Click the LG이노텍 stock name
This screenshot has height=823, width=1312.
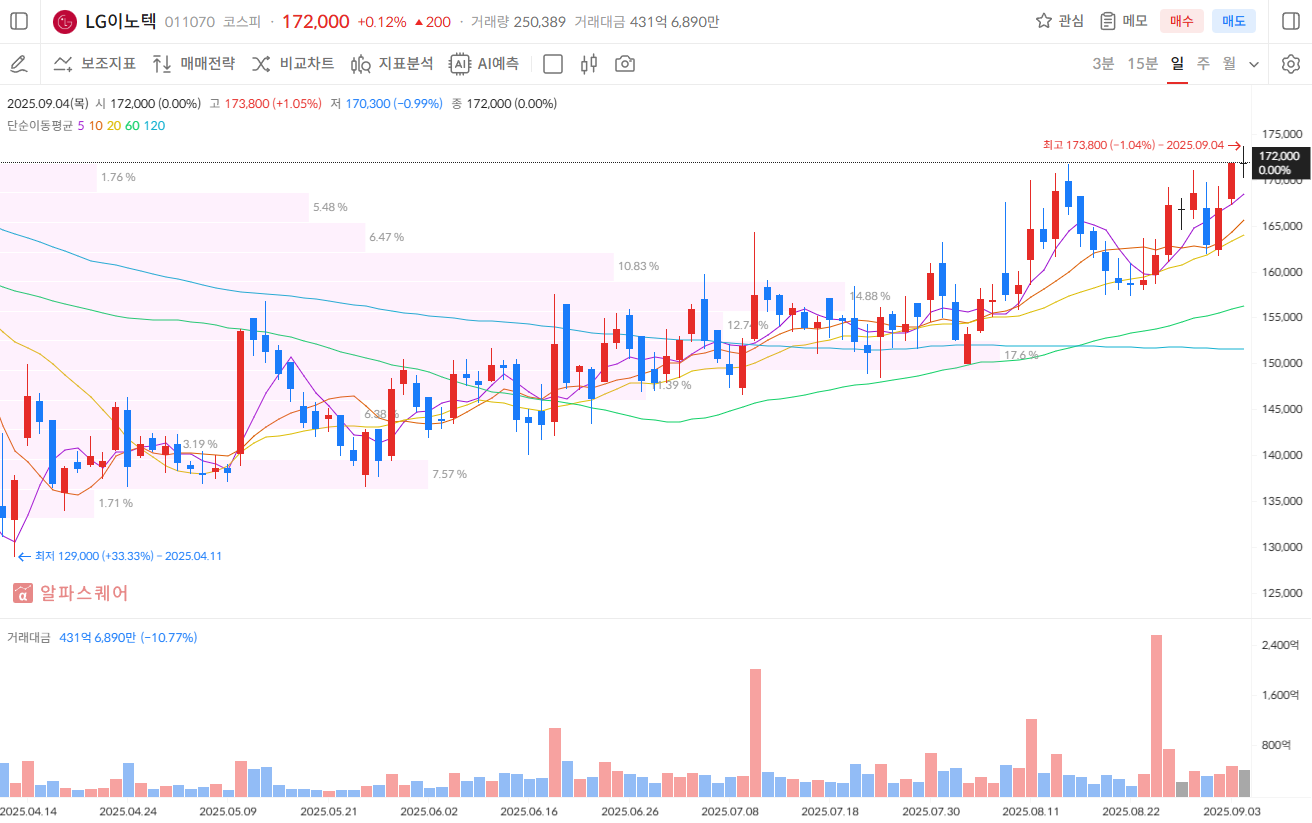(x=120, y=21)
